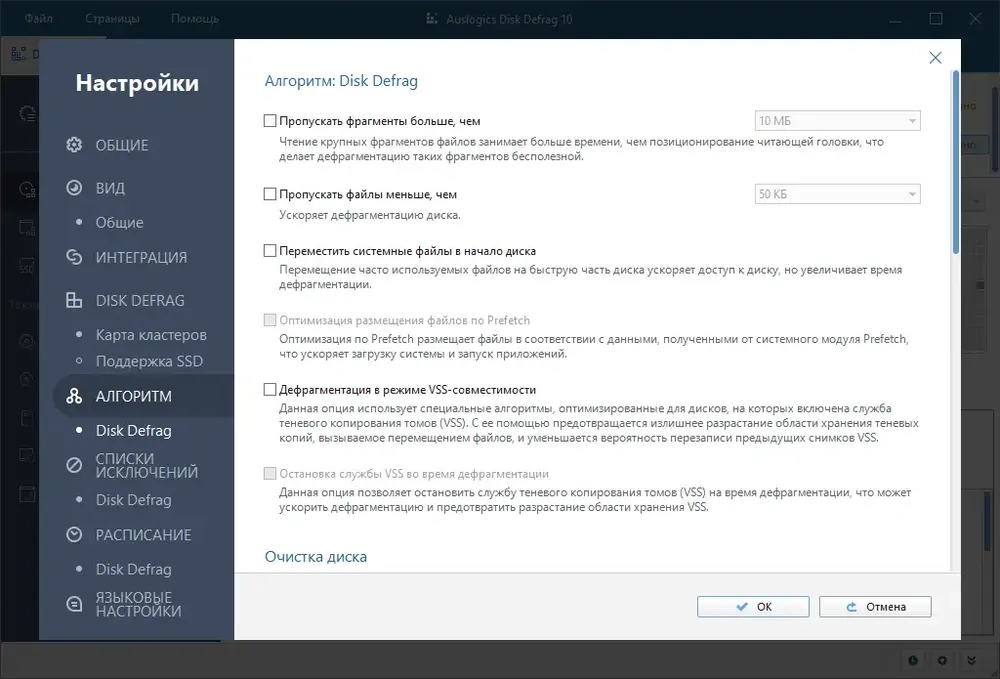Viewport: 1000px width, 679px height.
Task: Click the Настройки sidebar title
Action: click(x=137, y=83)
